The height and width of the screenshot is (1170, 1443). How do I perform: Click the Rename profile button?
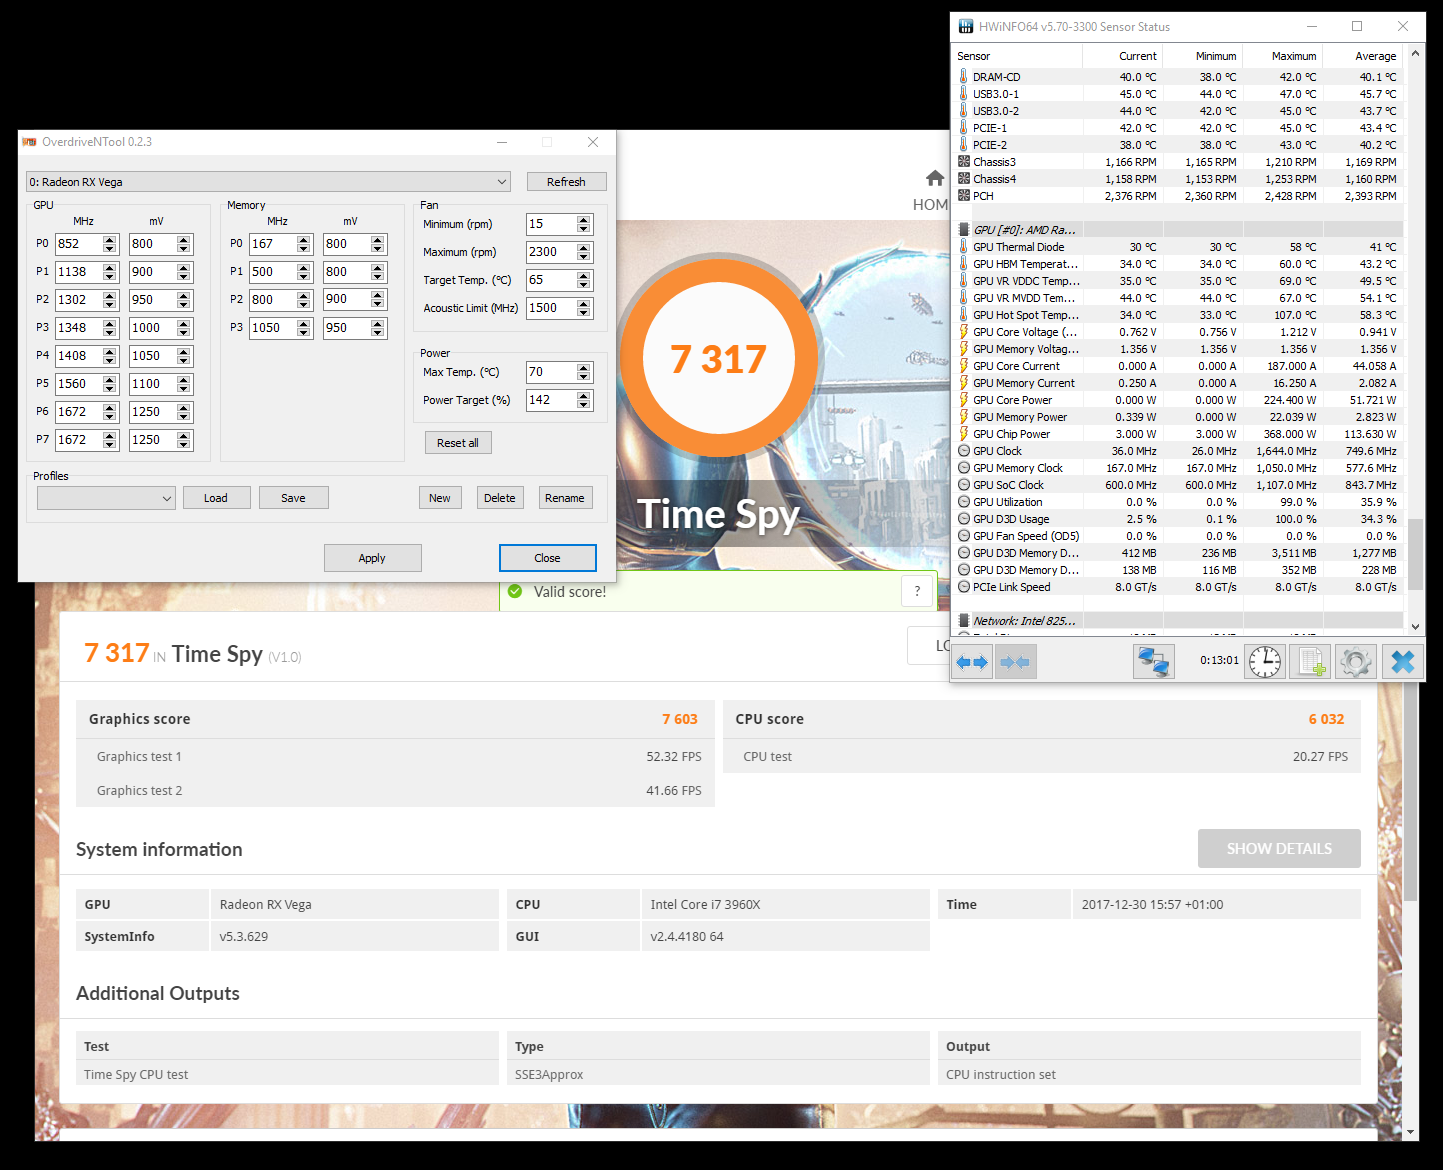pos(565,498)
